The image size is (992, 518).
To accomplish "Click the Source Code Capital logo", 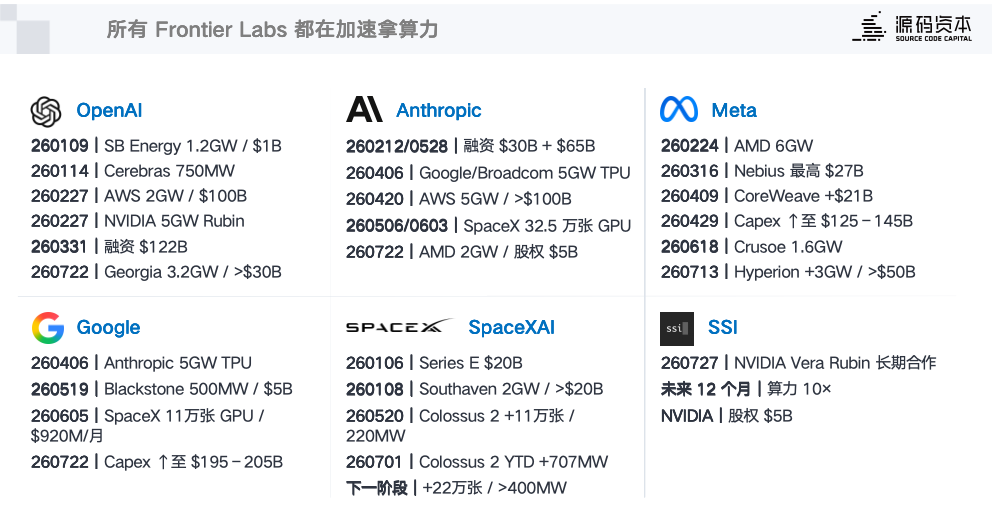I will point(912,27).
